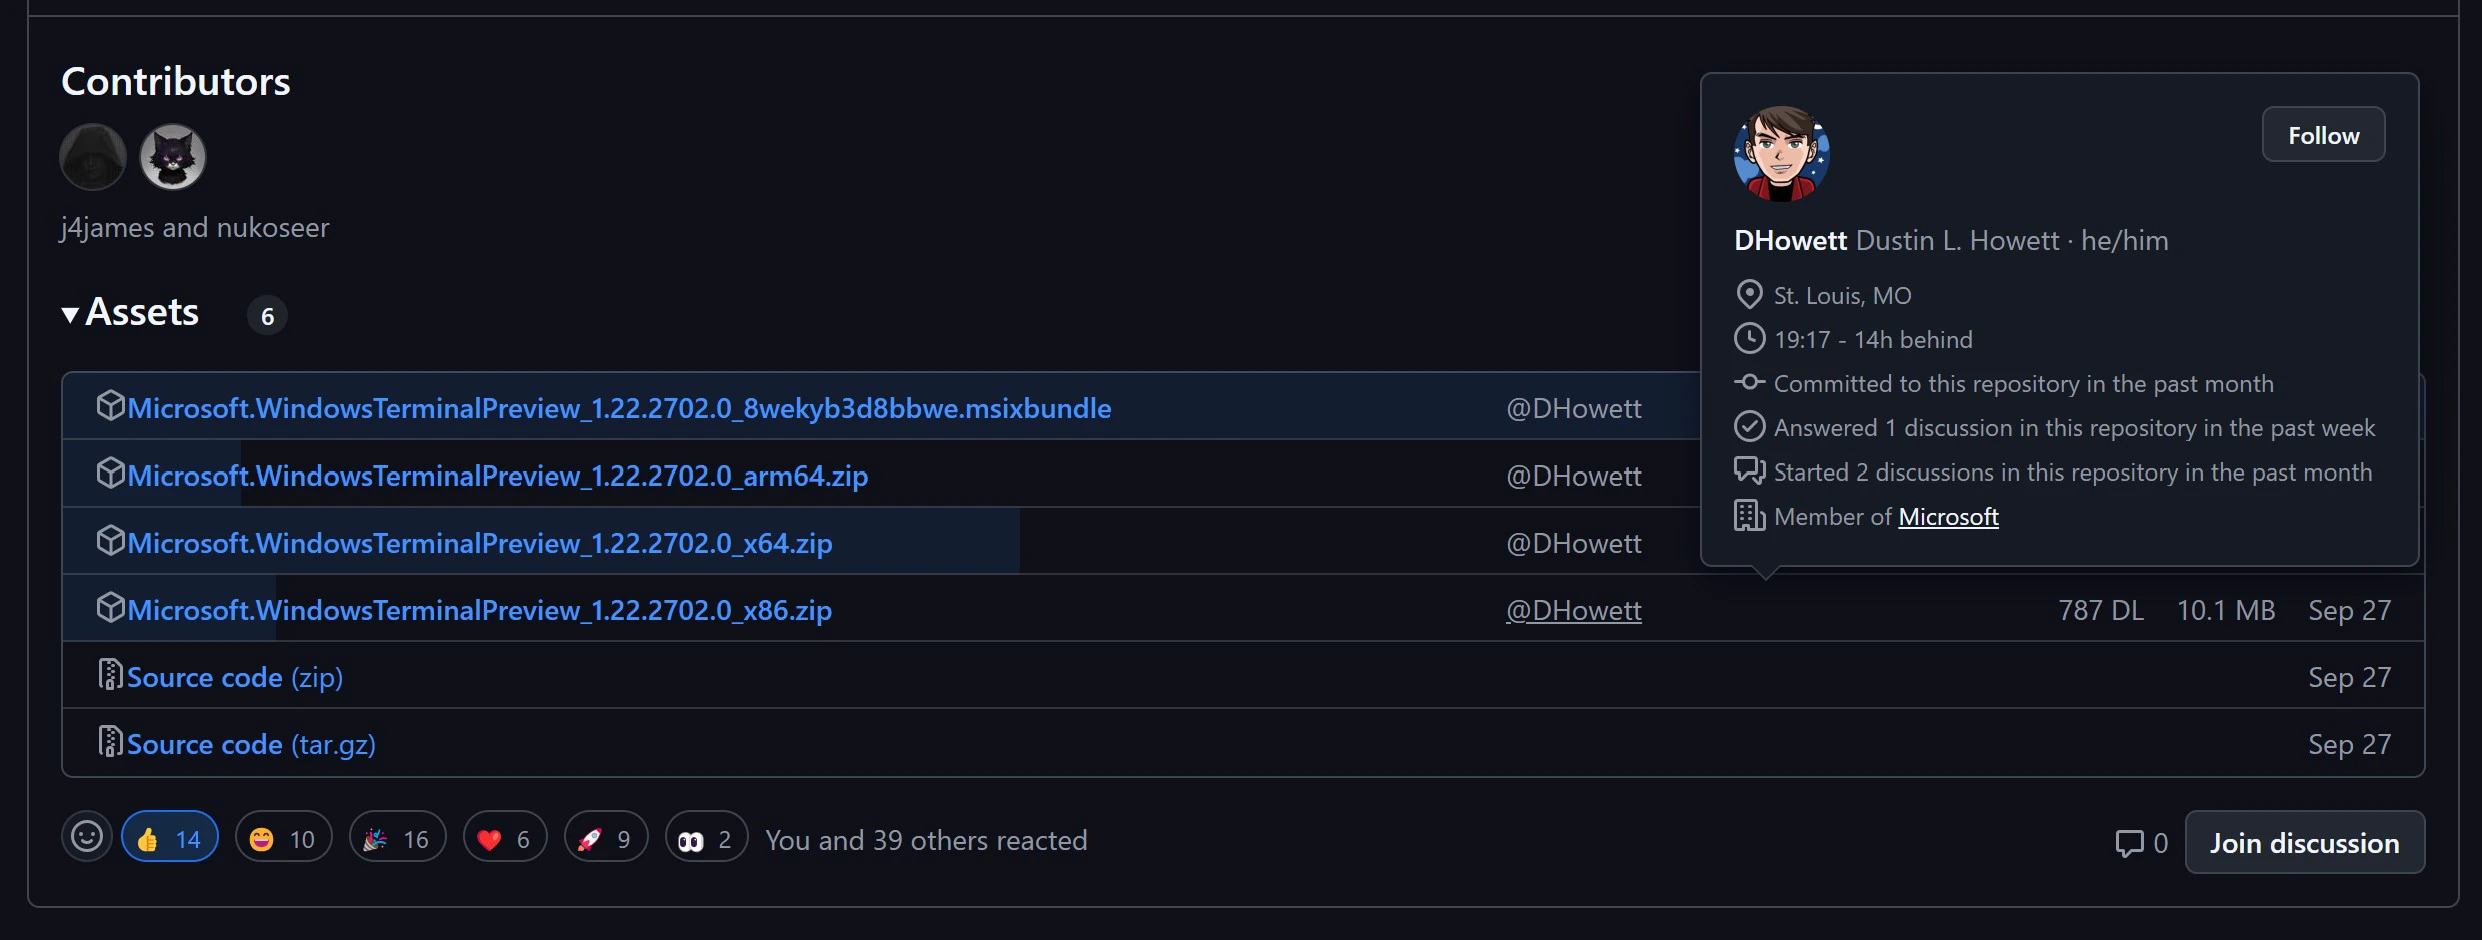
Task: Follow DHowett
Action: [x=2323, y=135]
